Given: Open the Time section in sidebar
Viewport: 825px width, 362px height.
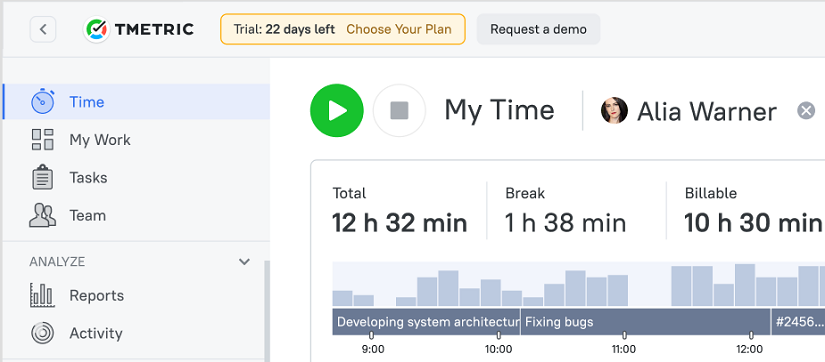Looking at the screenshot, I should 136,102.
